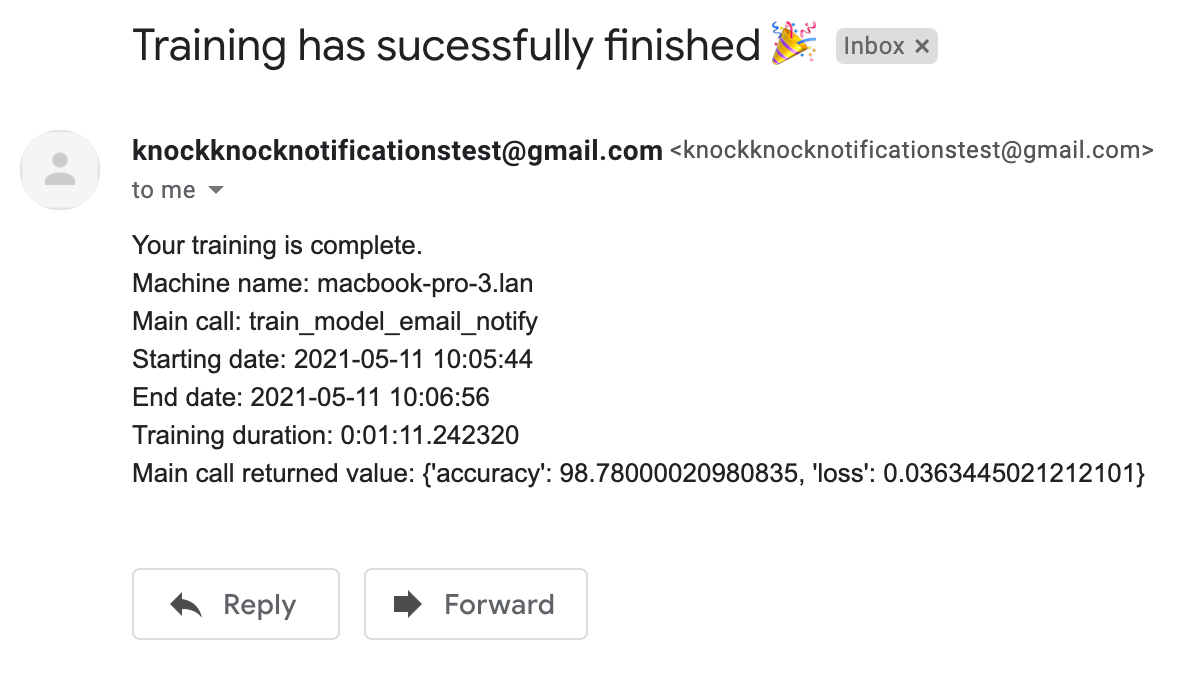This screenshot has height=690, width=1184.
Task: Click the sender's profile avatar
Action: (60, 170)
